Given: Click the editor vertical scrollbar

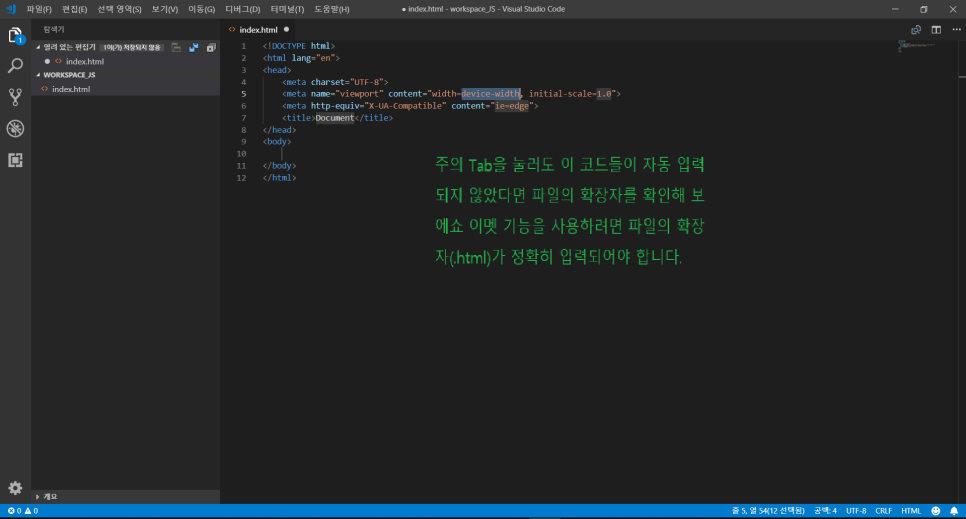Looking at the screenshot, I should 962,272.
